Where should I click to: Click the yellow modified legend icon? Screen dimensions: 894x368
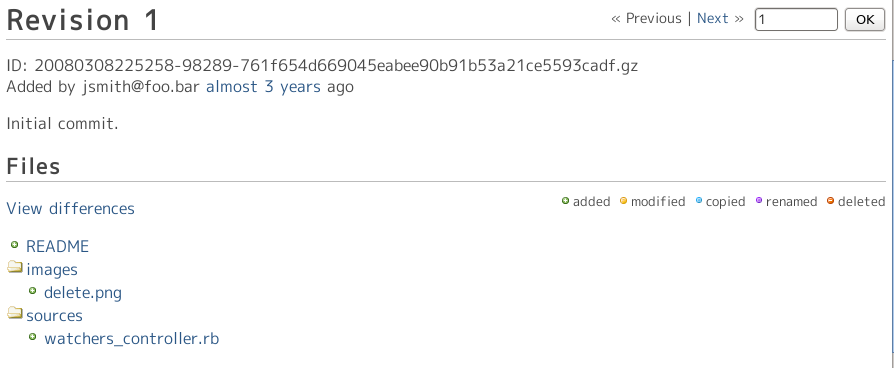coord(623,201)
